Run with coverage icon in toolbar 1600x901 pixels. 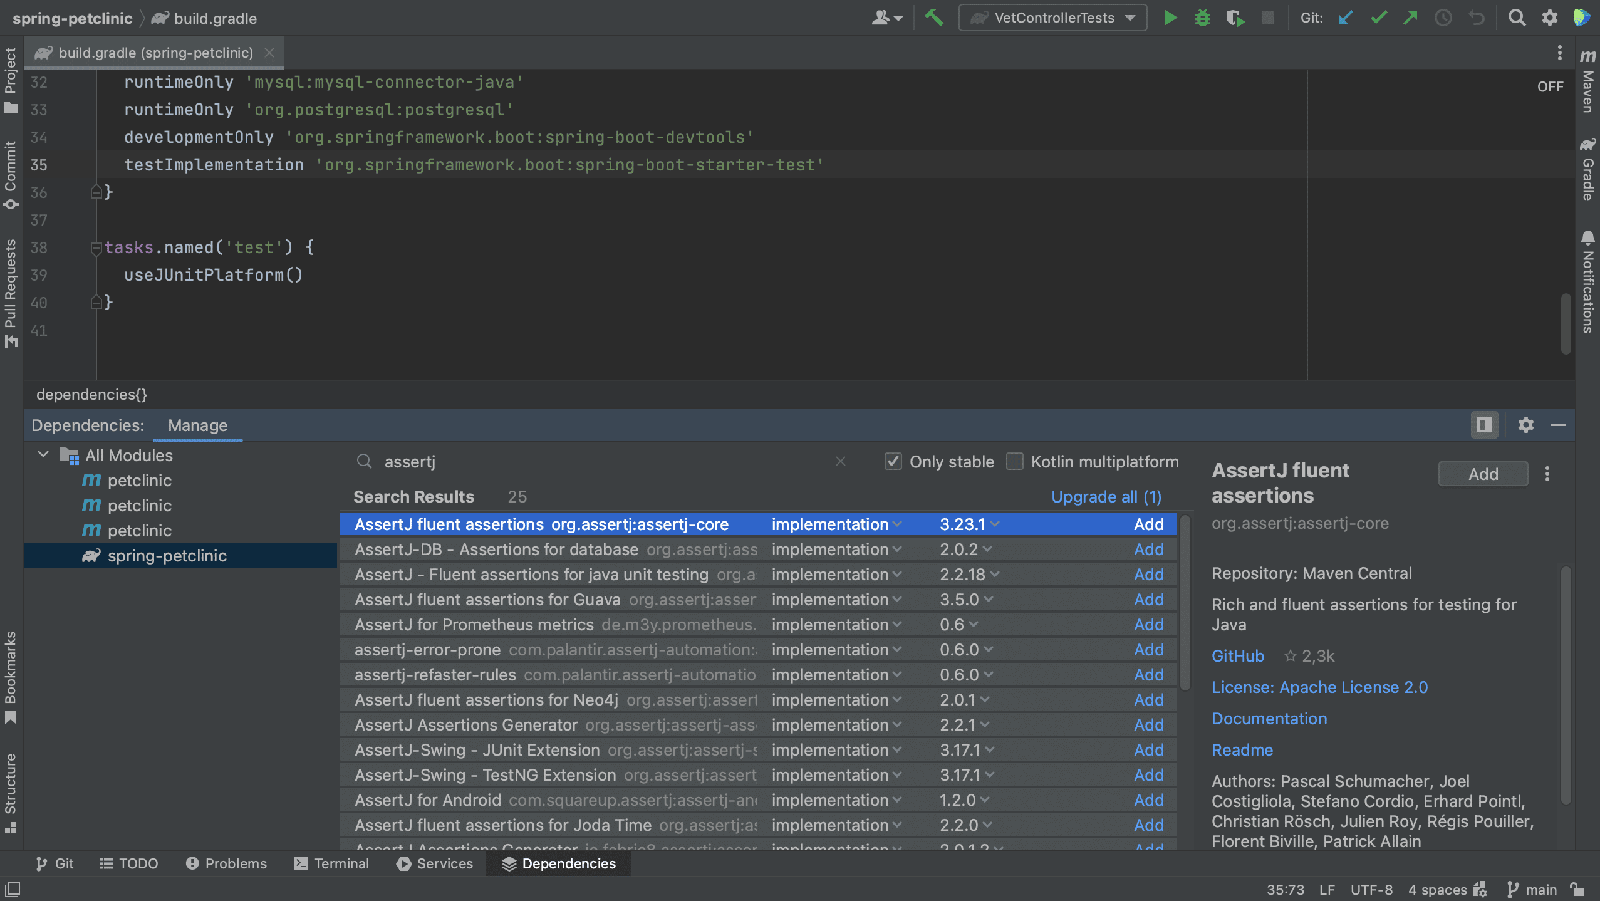[x=1235, y=17]
